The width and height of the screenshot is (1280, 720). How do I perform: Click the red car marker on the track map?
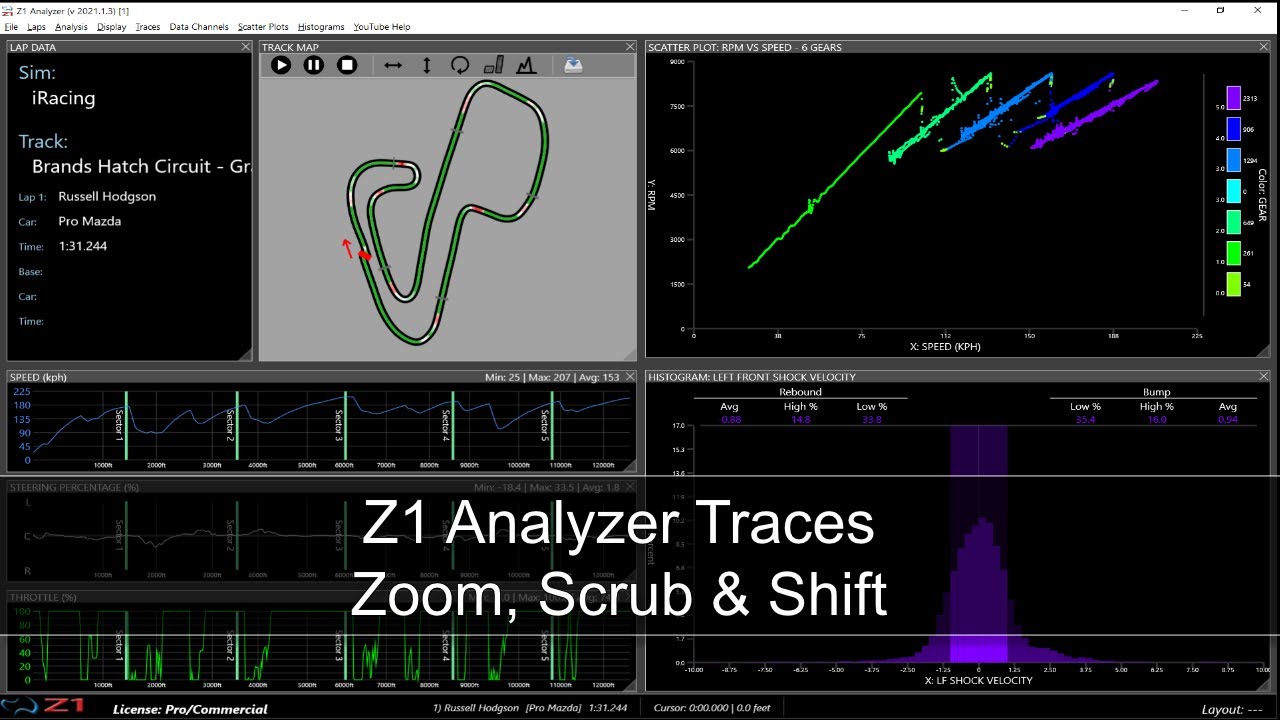(x=365, y=256)
